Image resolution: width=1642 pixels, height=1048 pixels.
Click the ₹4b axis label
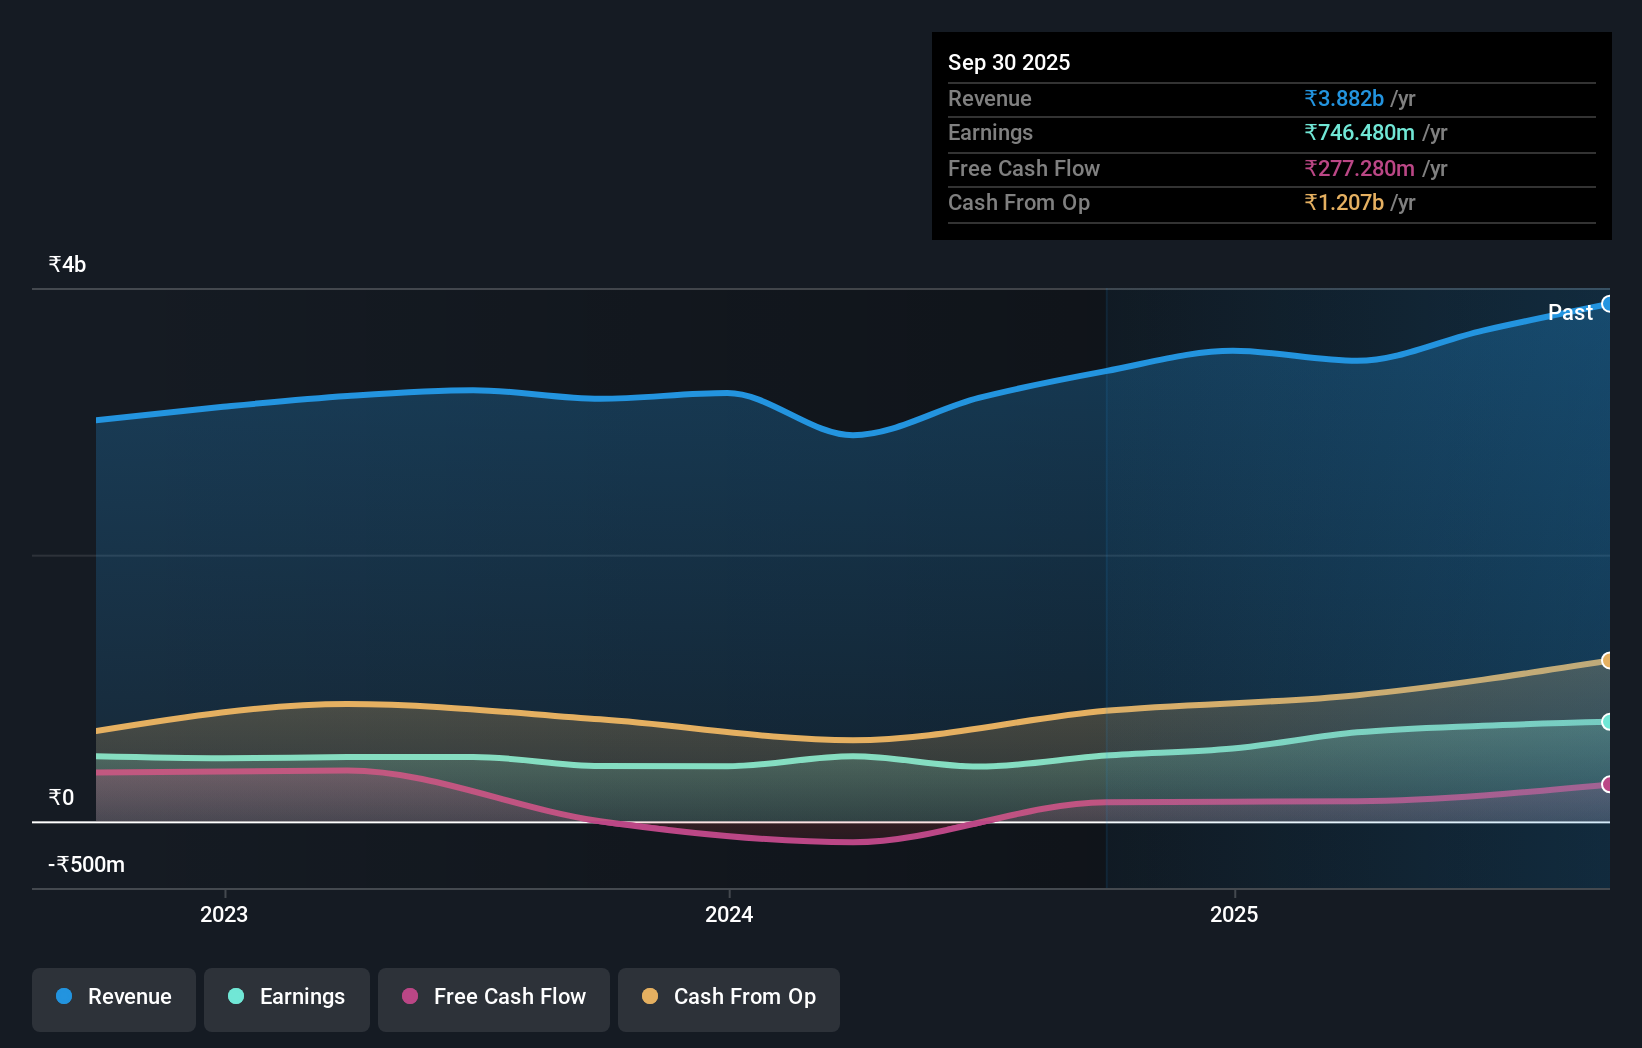[67, 264]
